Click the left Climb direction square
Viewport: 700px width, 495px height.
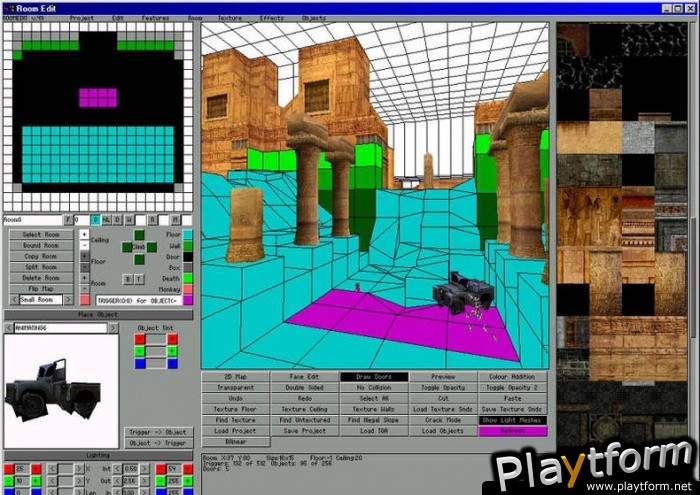click(127, 248)
